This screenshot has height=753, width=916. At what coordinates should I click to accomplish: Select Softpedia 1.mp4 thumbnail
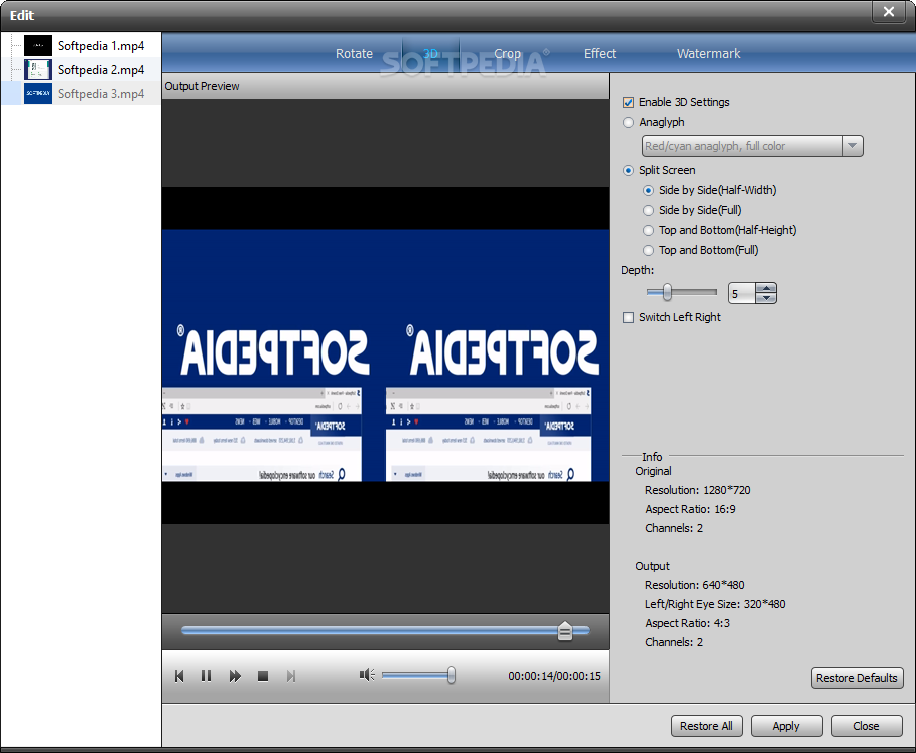[38, 46]
